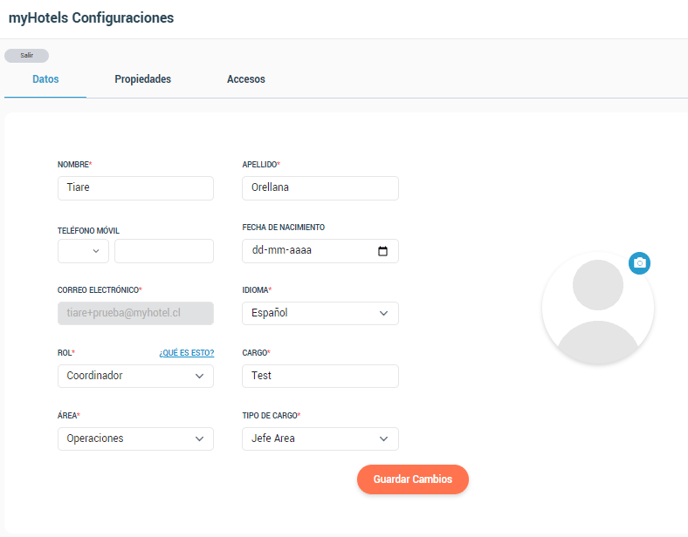Click the Salir button
688x537 pixels.
(27, 55)
